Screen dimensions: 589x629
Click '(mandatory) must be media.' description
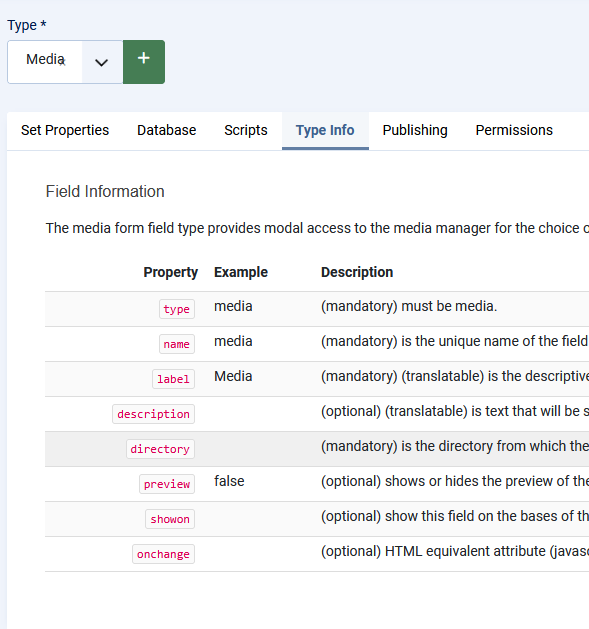point(409,306)
